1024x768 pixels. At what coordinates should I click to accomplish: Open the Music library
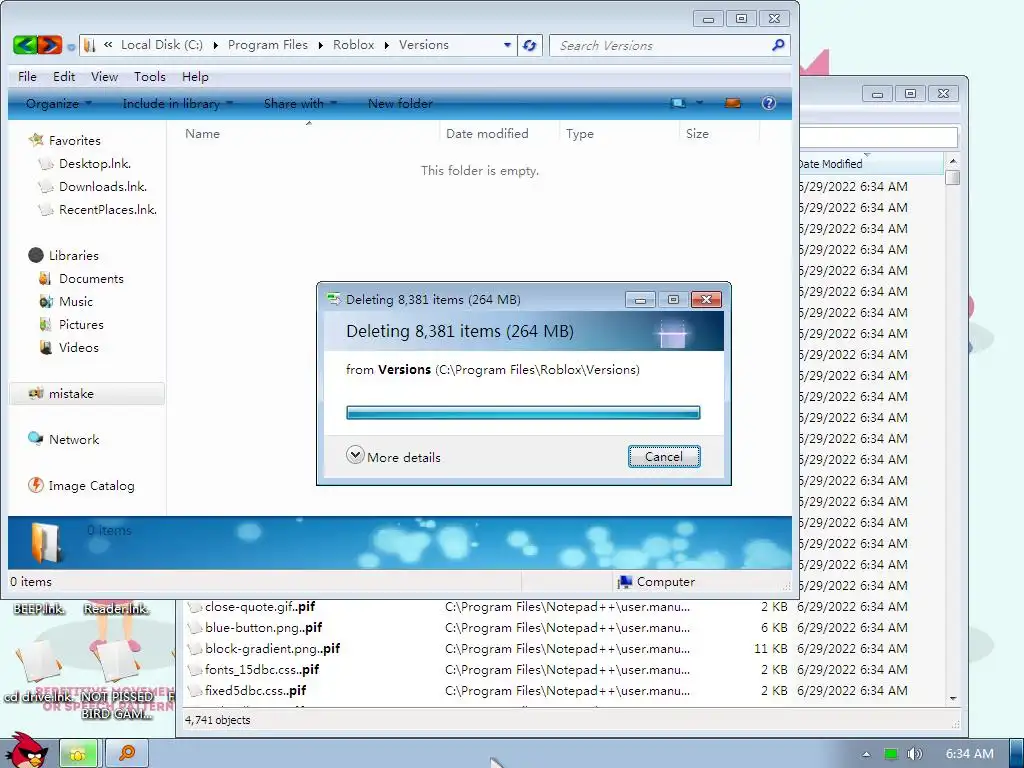(x=76, y=301)
